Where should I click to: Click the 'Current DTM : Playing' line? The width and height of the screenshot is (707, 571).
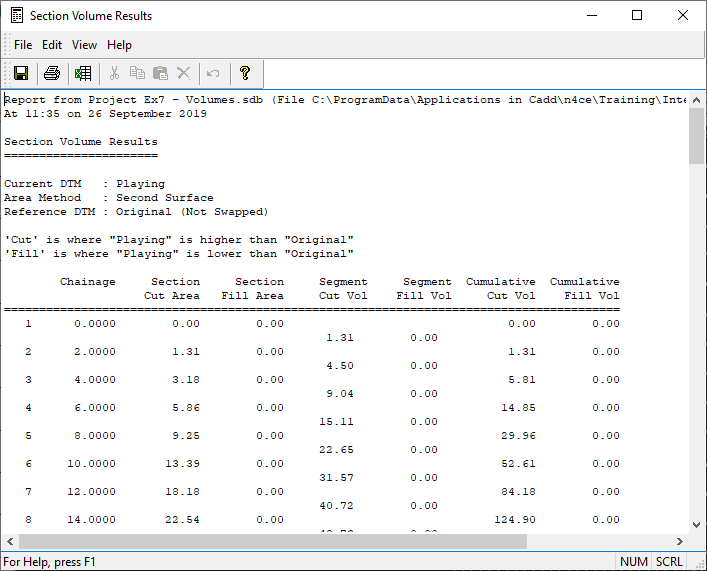click(x=84, y=184)
